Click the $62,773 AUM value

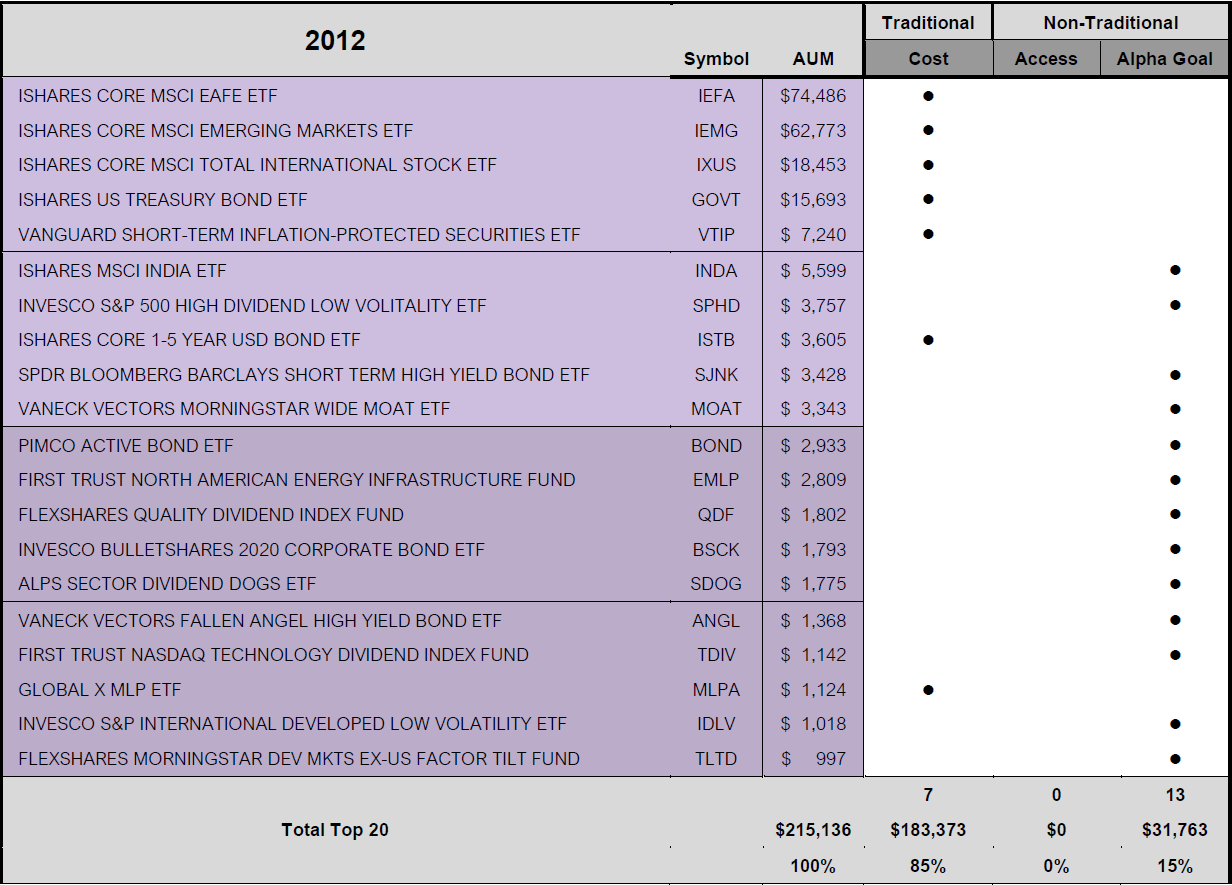(x=813, y=131)
